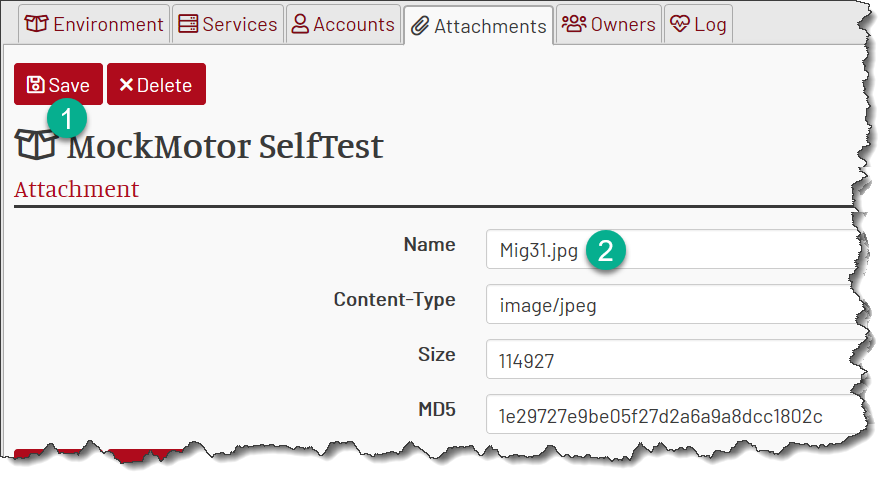This screenshot has height=485, width=893.
Task: Click the Owners group icon
Action: tap(574, 24)
